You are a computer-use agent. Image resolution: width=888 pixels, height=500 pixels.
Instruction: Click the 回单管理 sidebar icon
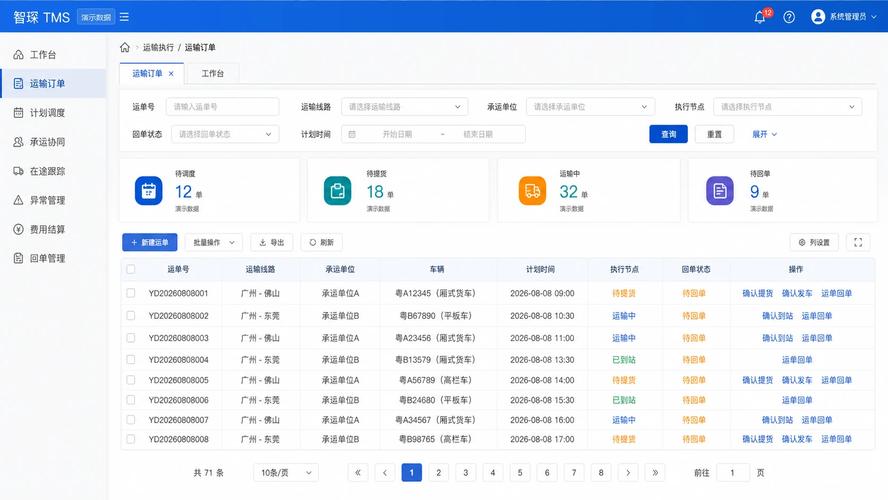[18, 258]
